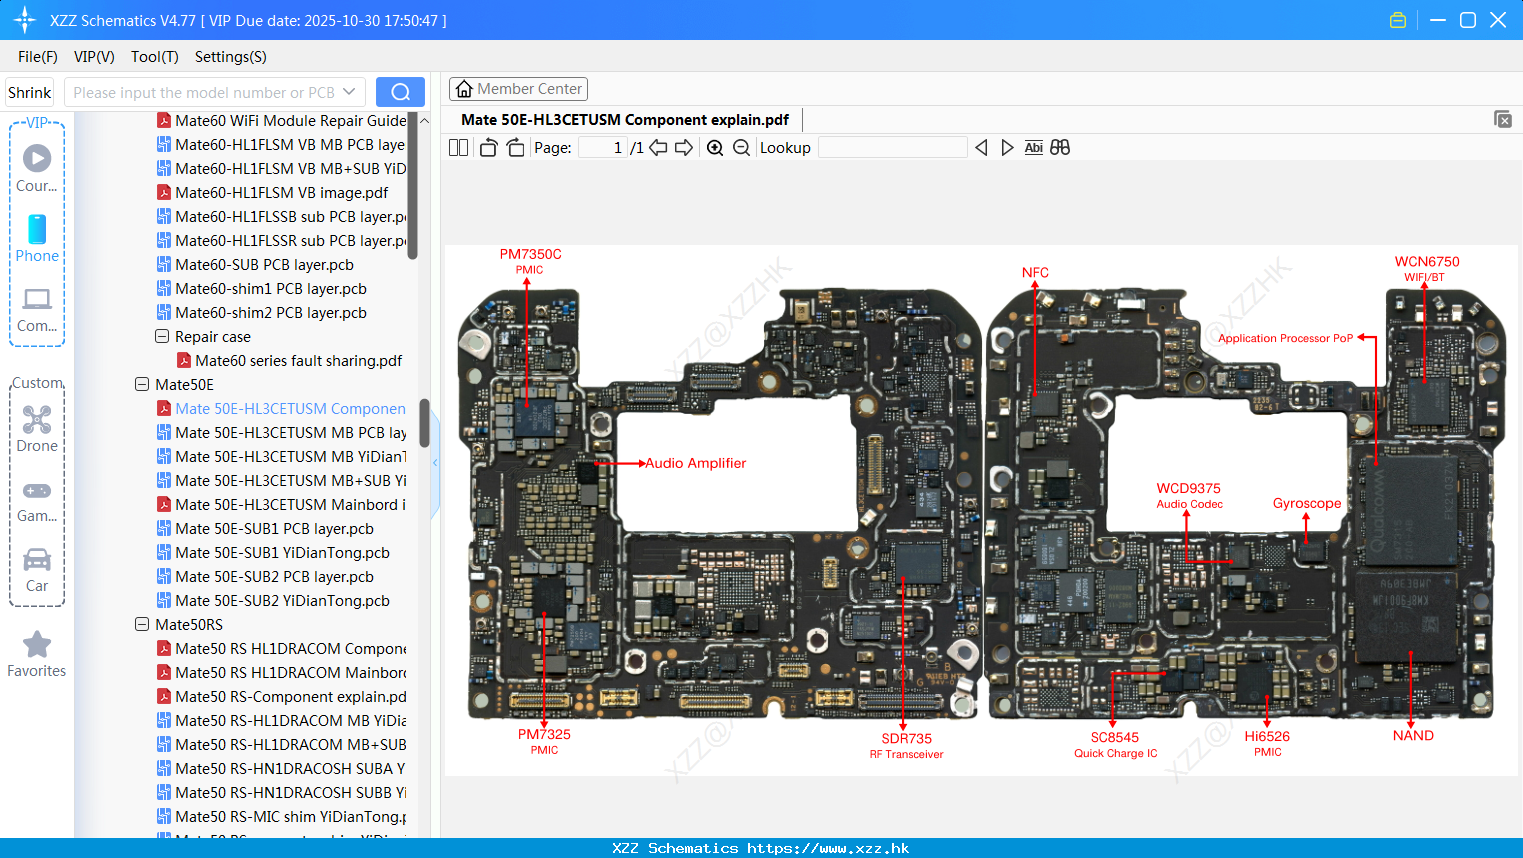Viewport: 1523px width, 858px height.
Task: Select the Car category
Action: point(37,570)
